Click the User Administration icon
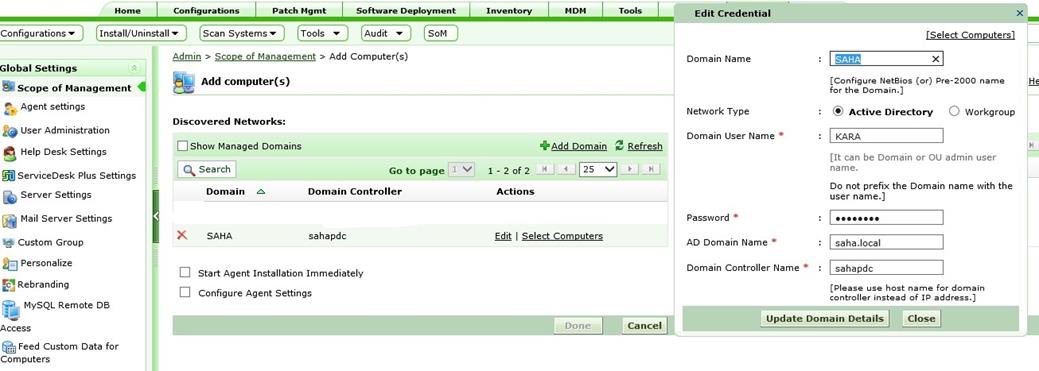 tap(9, 131)
